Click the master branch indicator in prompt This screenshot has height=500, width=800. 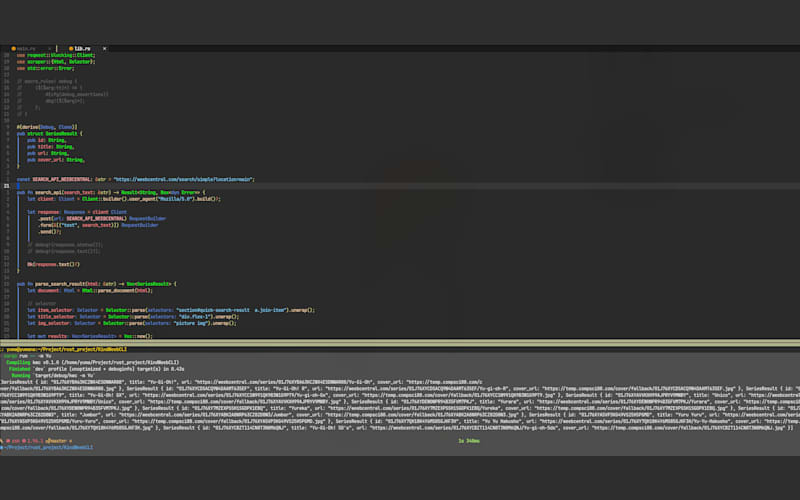coord(57,441)
